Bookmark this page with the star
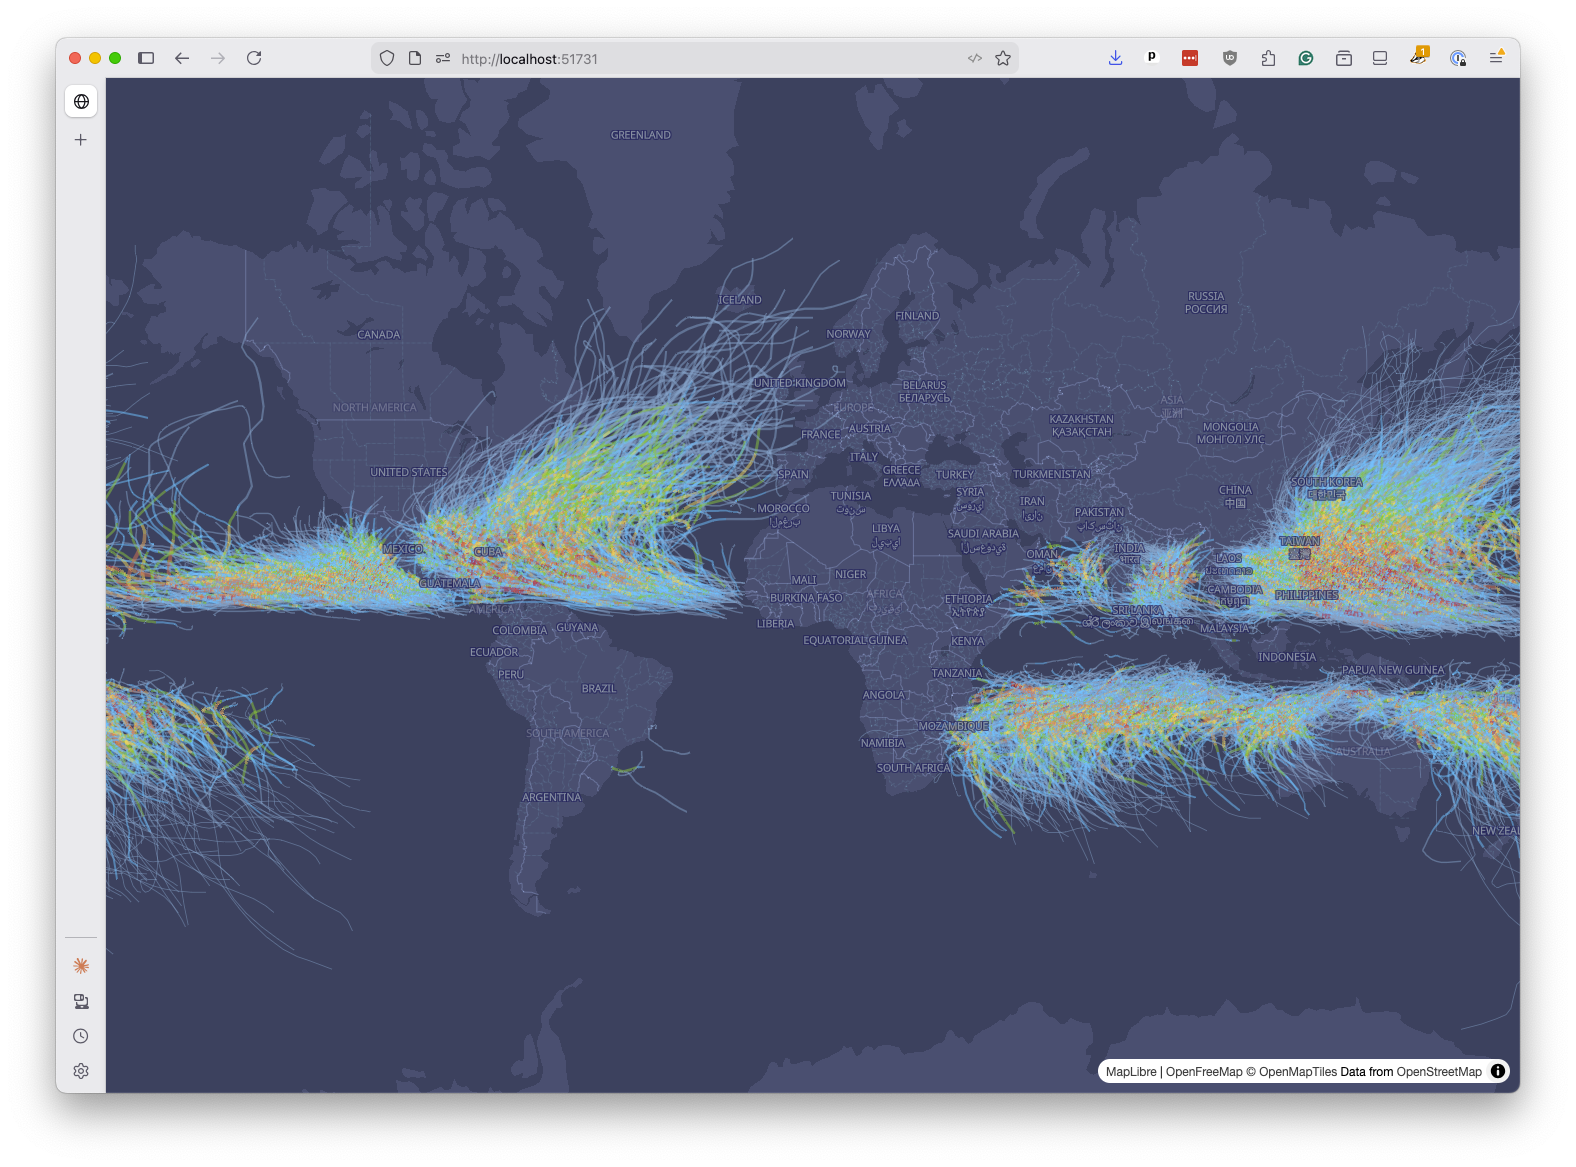 click(1003, 58)
